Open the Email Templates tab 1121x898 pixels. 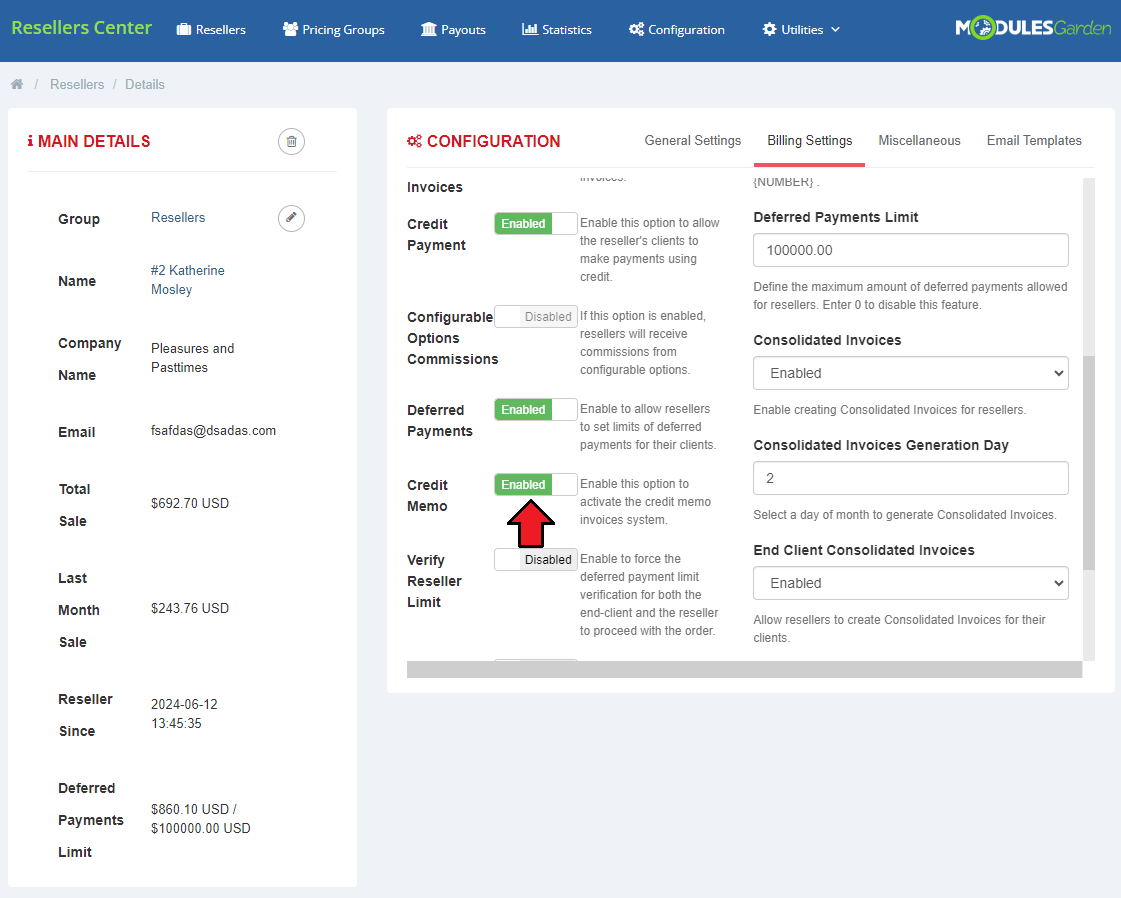(x=1034, y=141)
